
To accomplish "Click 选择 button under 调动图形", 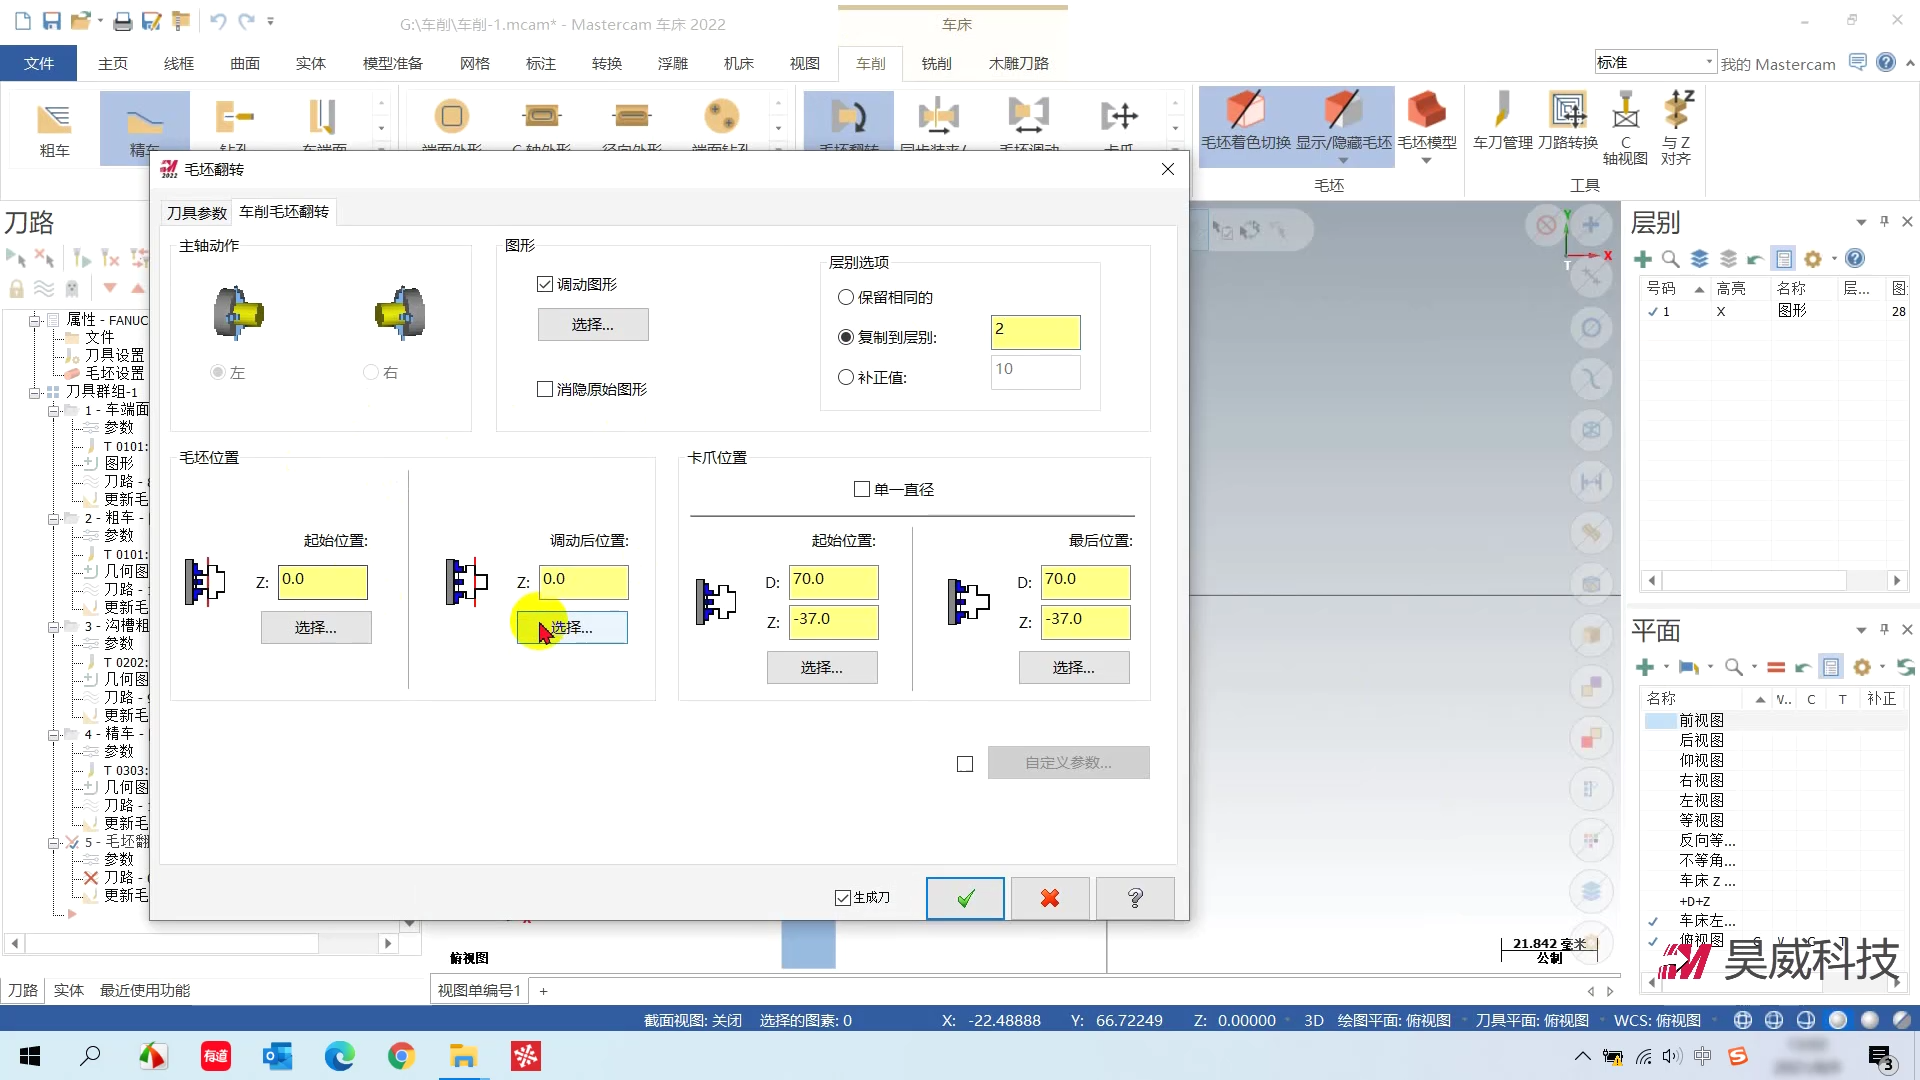I will point(593,325).
